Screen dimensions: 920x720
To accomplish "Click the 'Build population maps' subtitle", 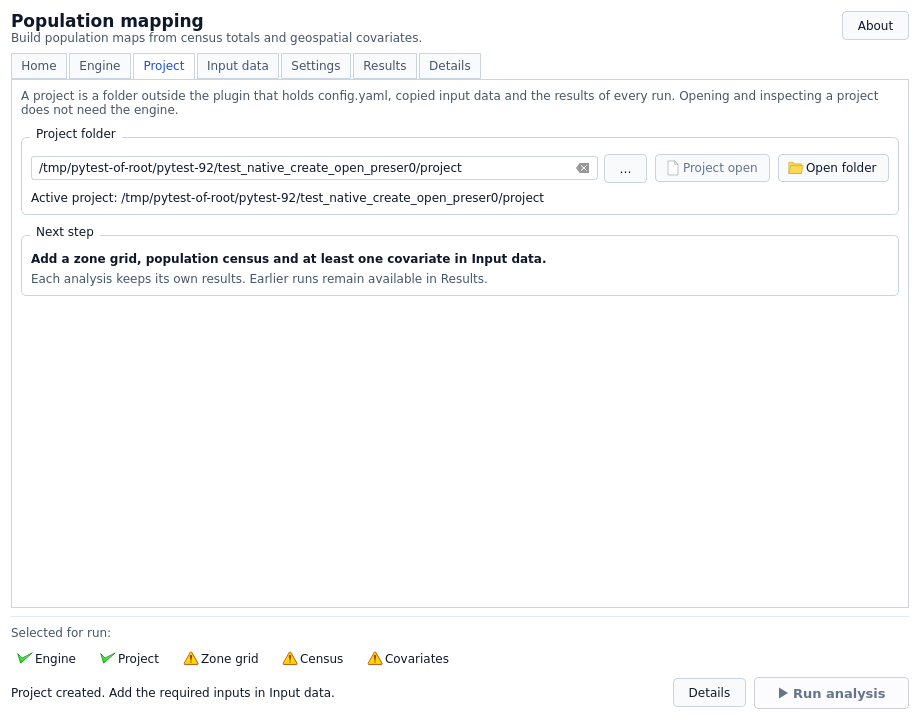I will pyautogui.click(x=217, y=38).
